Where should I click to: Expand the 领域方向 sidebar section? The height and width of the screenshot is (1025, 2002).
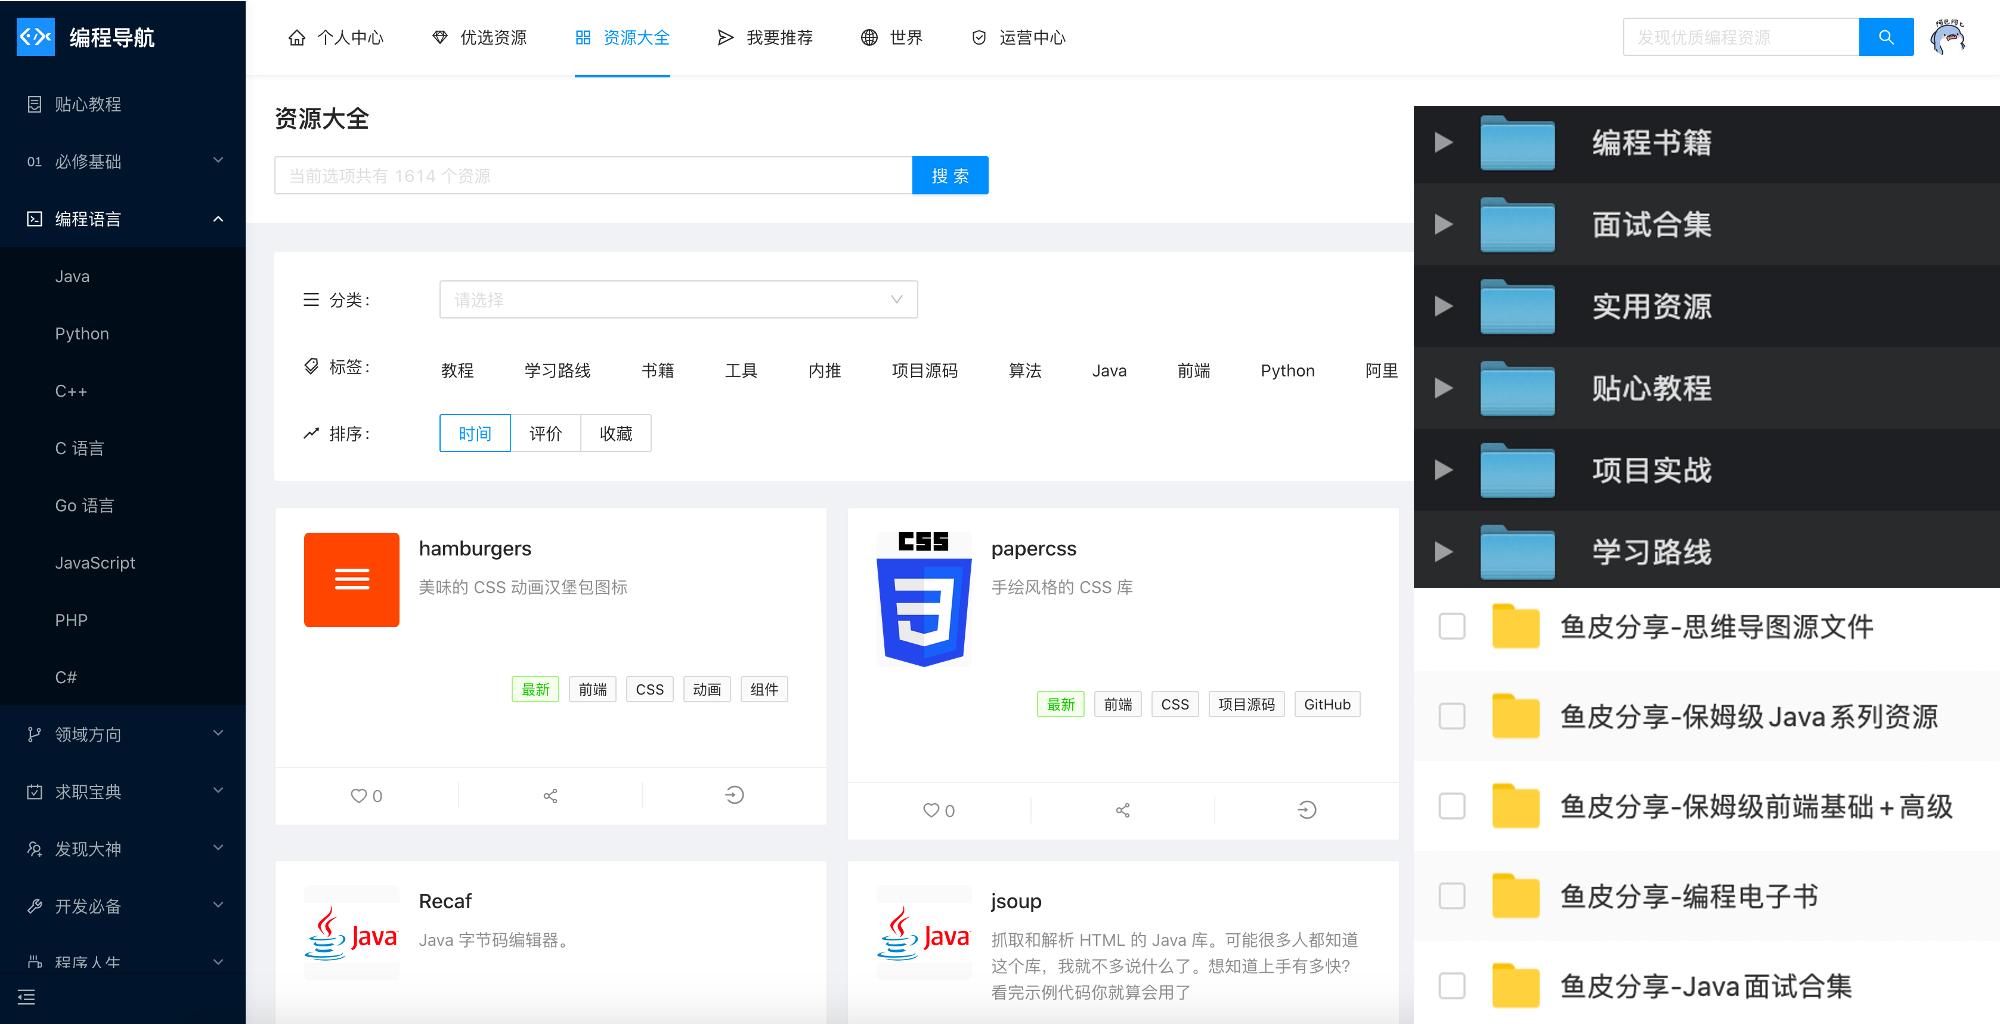[x=120, y=733]
